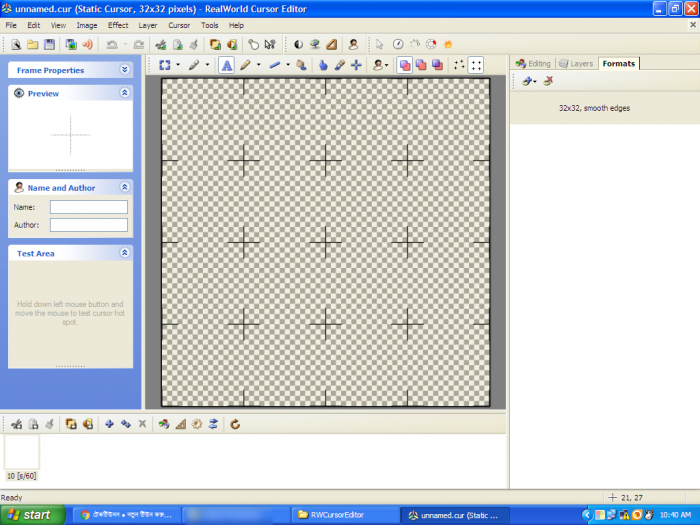Viewport: 700px width, 525px height.
Task: Select the color dropper tool
Action: [x=339, y=65]
